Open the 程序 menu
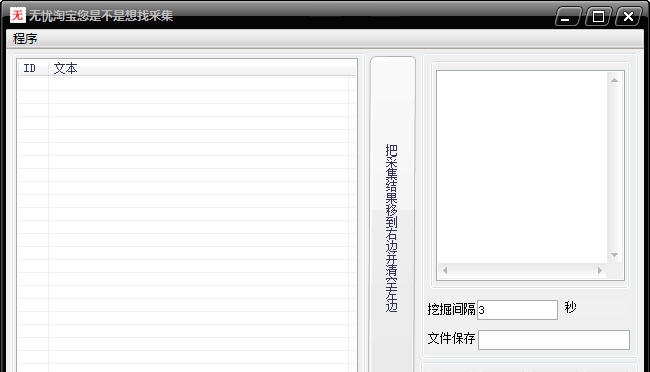The image size is (650, 372). [x=25, y=39]
